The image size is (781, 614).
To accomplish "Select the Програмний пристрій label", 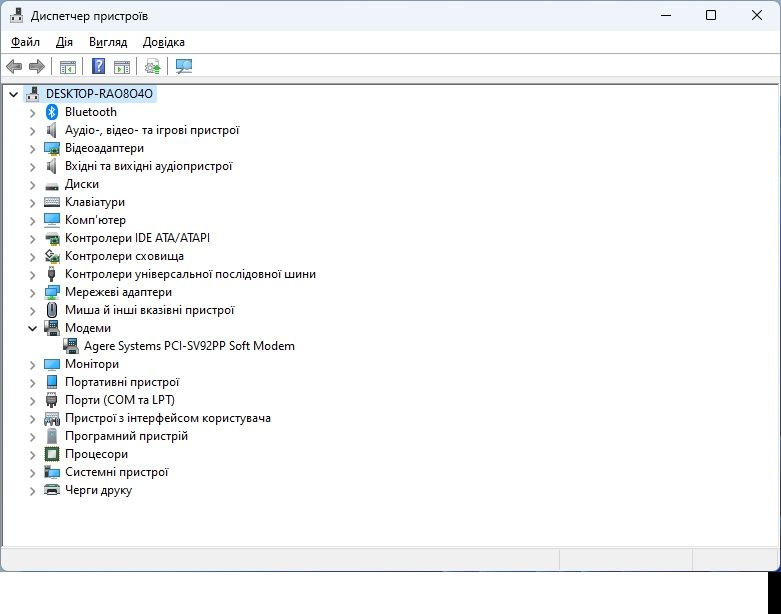I will tap(127, 436).
